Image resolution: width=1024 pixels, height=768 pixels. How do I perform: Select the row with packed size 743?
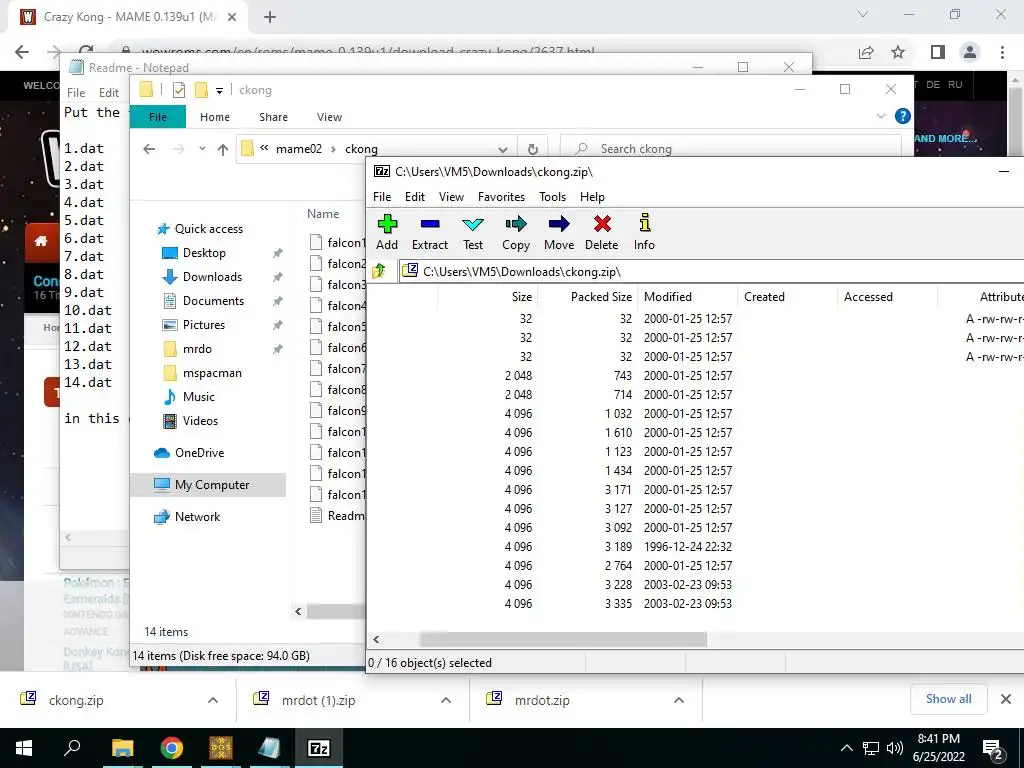tap(696, 376)
